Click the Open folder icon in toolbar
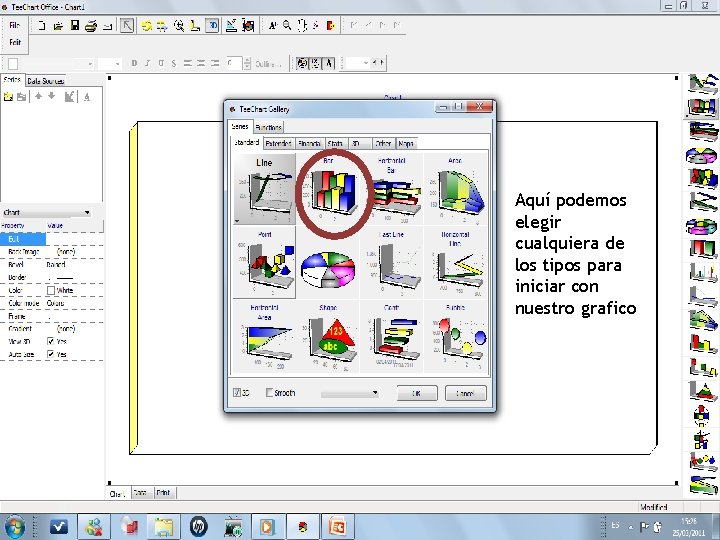This screenshot has width=720, height=540. click(58, 26)
